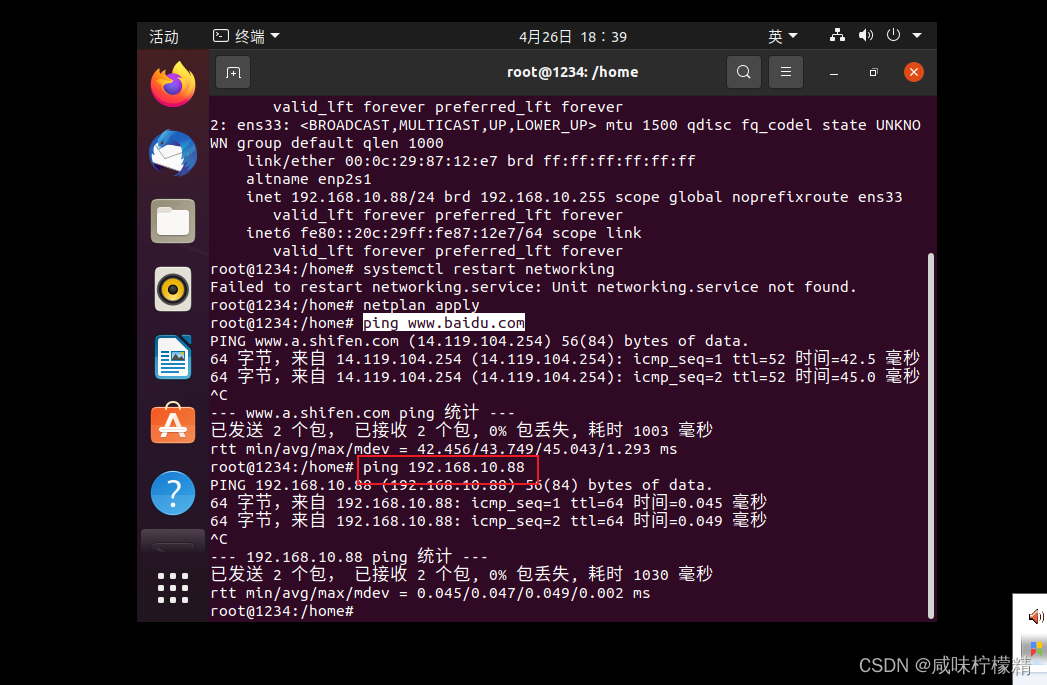Open a new terminal tab
1047x685 pixels.
(x=232, y=71)
